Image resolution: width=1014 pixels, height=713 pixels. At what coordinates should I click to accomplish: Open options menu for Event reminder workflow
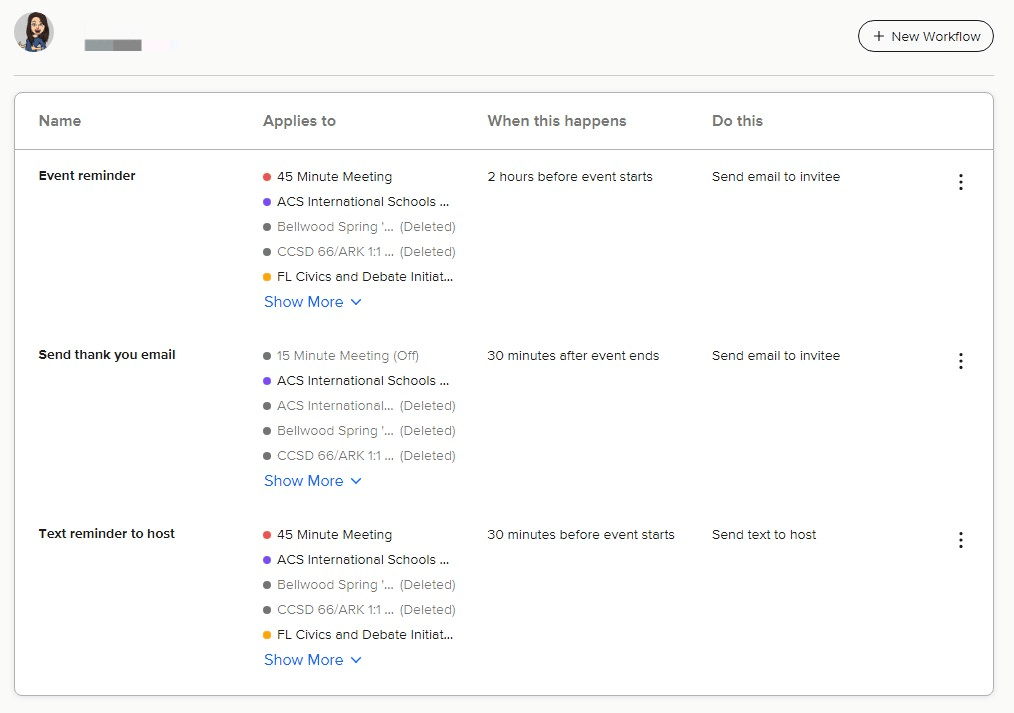(x=960, y=182)
